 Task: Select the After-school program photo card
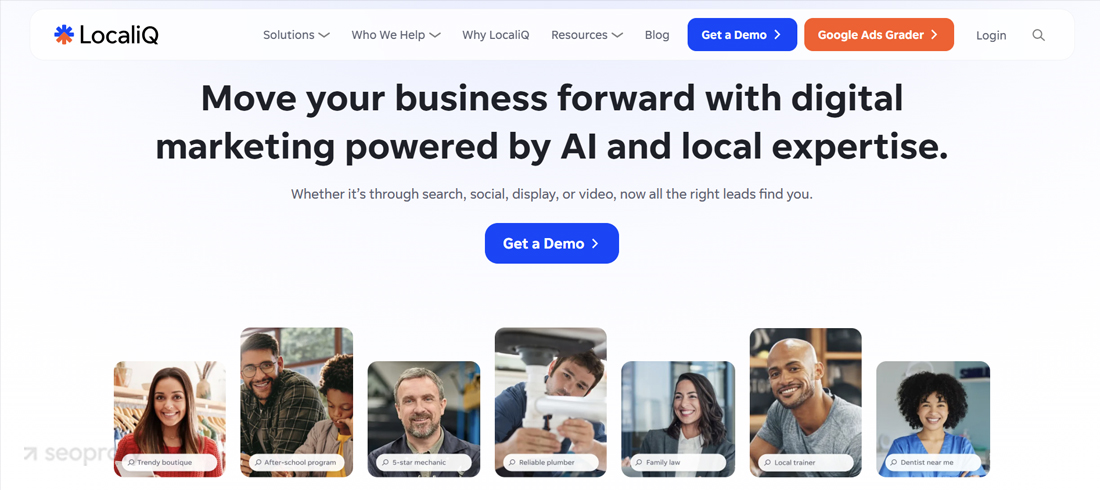[297, 402]
